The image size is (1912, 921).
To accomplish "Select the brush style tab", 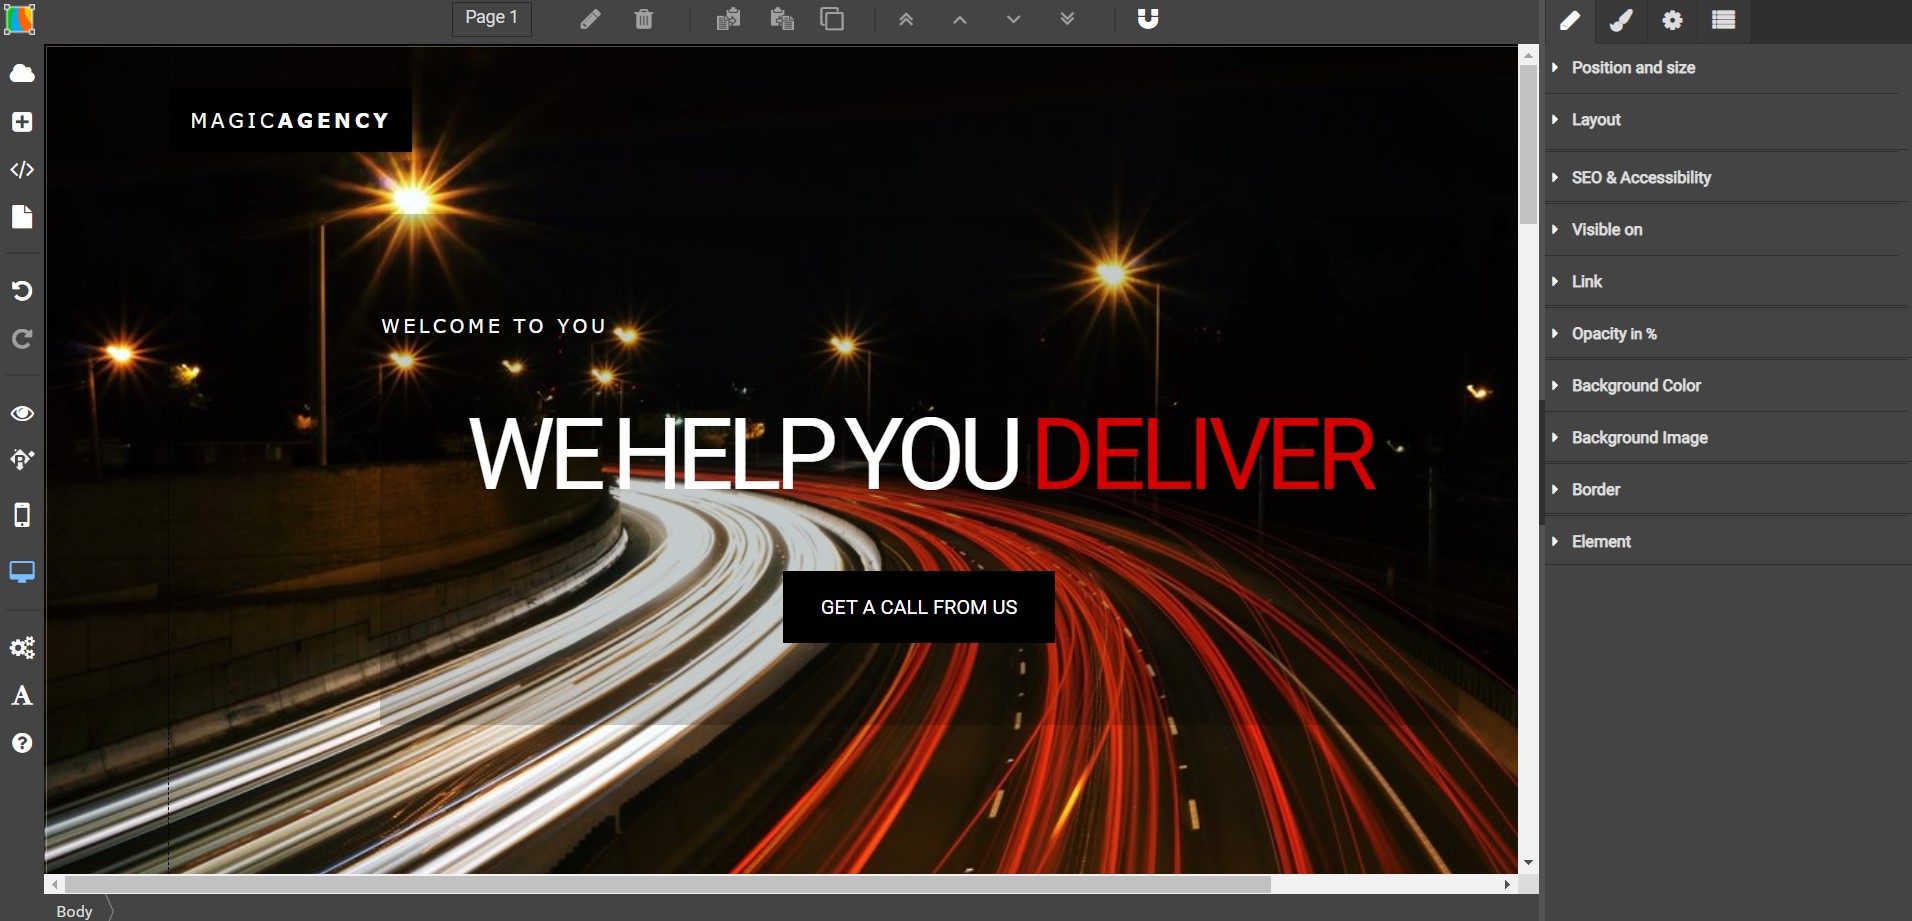I will coord(1621,21).
